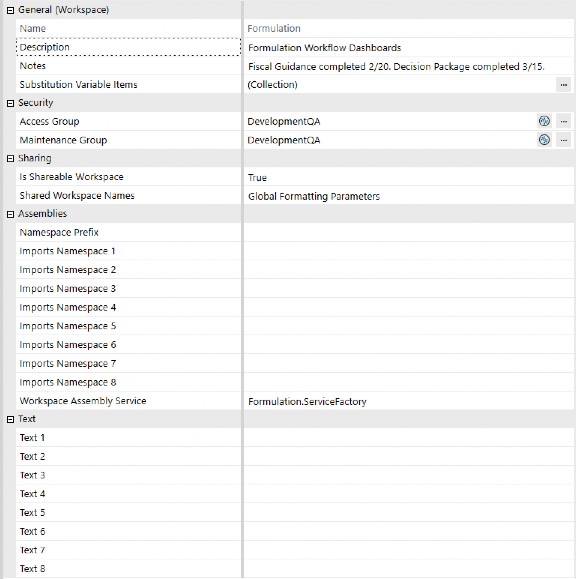The height and width of the screenshot is (579, 576).
Task: Open the Access Group ellipsis button
Action: click(563, 121)
